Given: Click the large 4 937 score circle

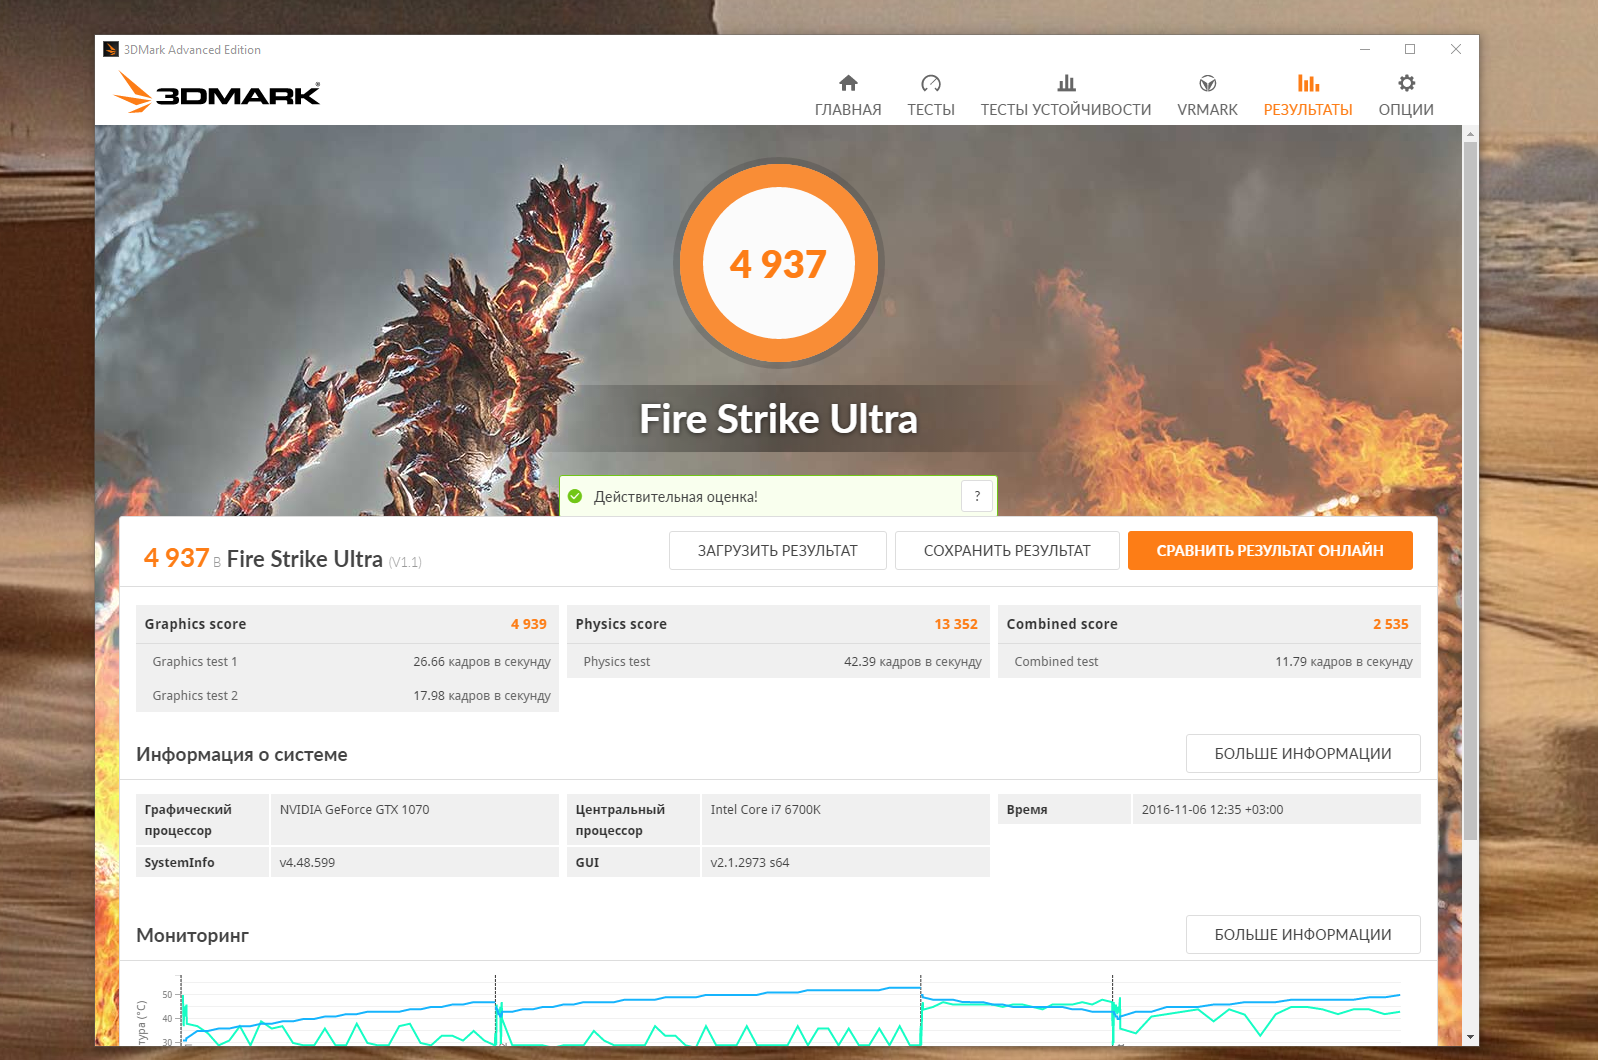Looking at the screenshot, I should [779, 264].
